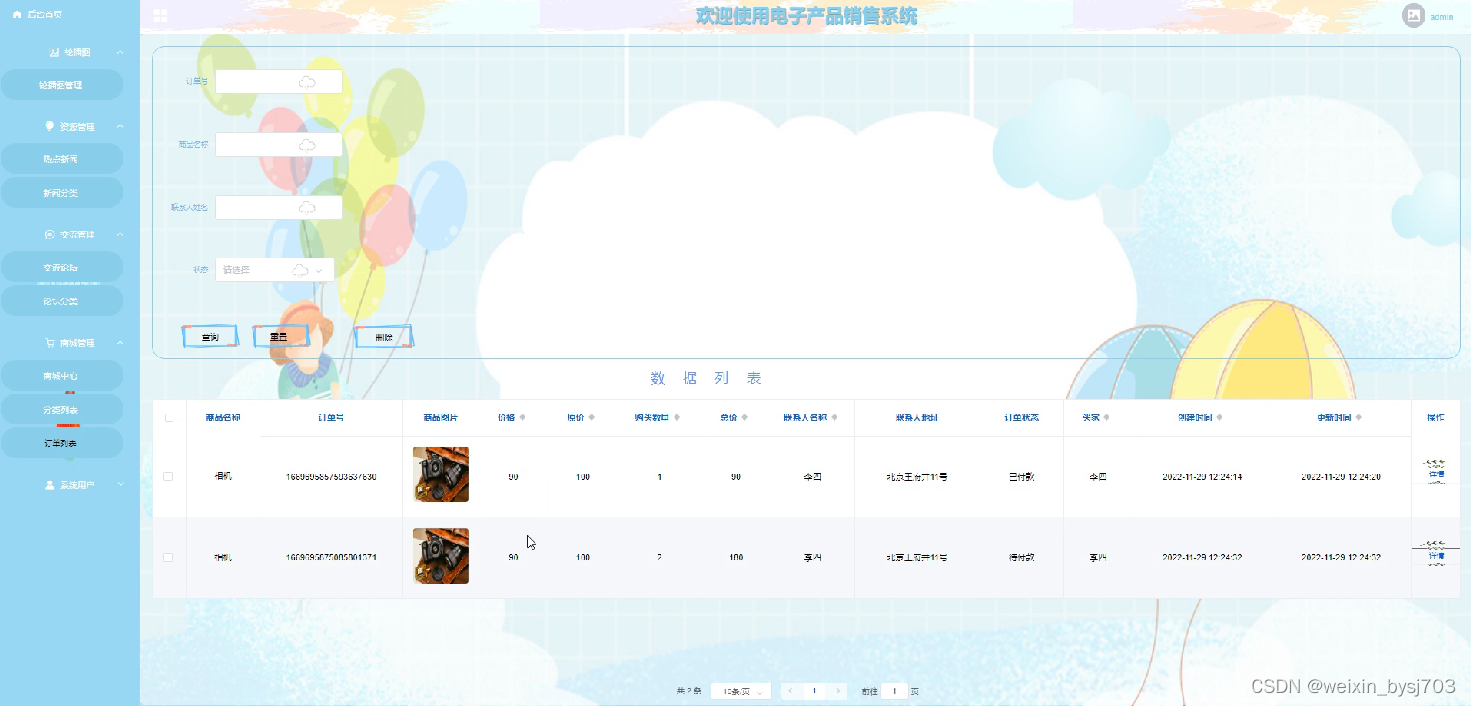Click the cloud icon in 订单号 field
Screen dimensions: 1471x706
tap(308, 82)
